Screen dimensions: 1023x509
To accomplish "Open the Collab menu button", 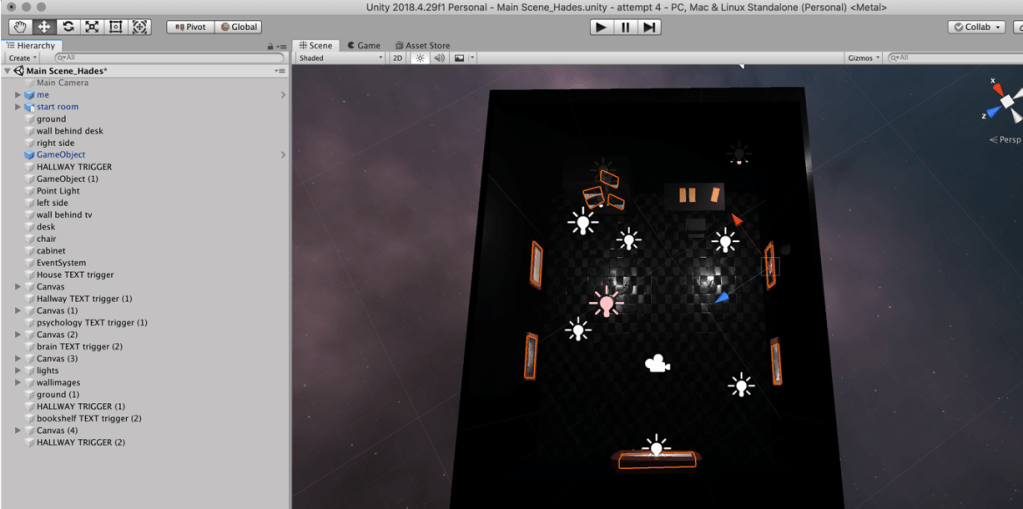I will (976, 27).
